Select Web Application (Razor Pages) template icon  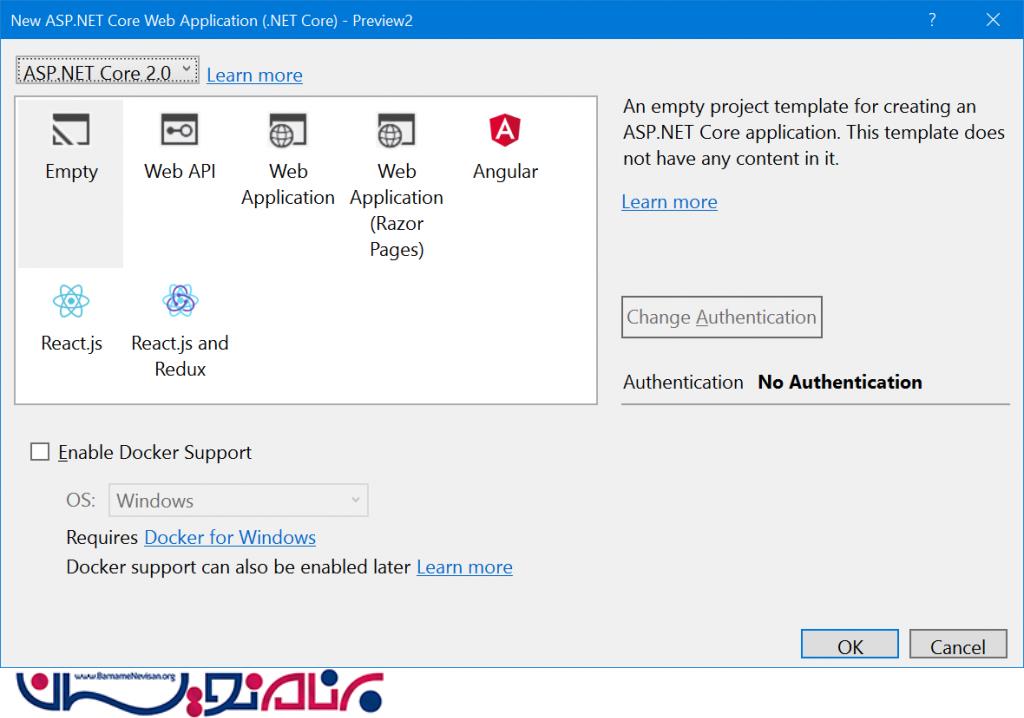pyautogui.click(x=396, y=130)
